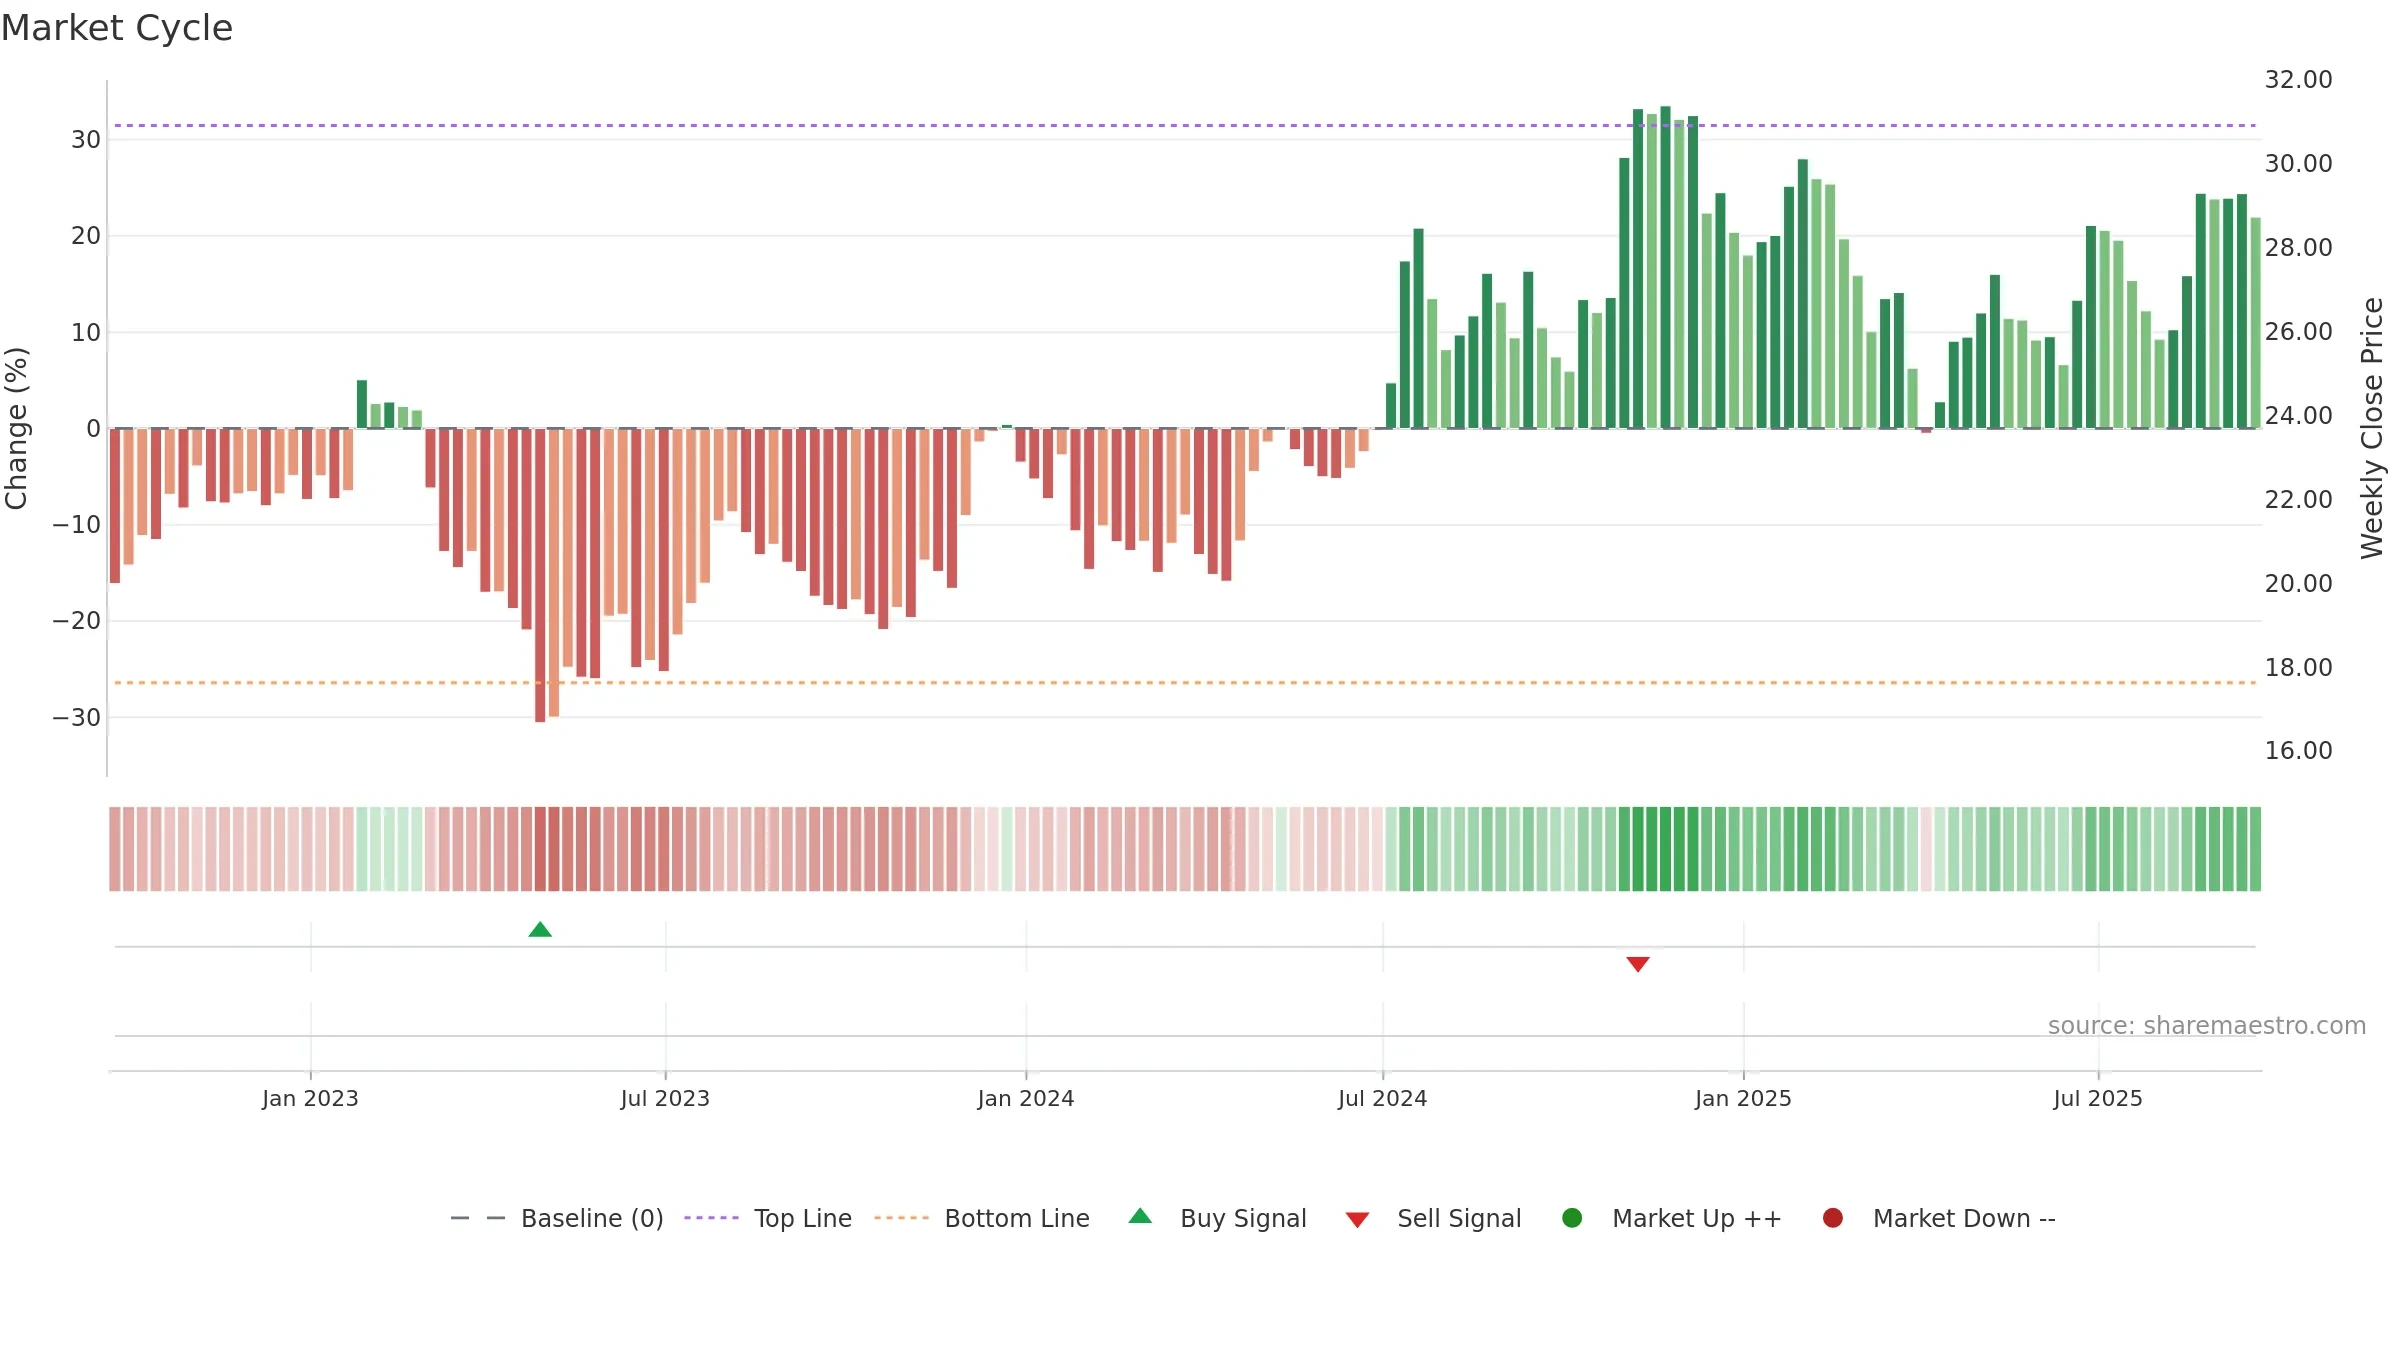Toggle the Baseline (0) legend entry
Viewport: 2400px width, 1350px height.
coord(557,1218)
